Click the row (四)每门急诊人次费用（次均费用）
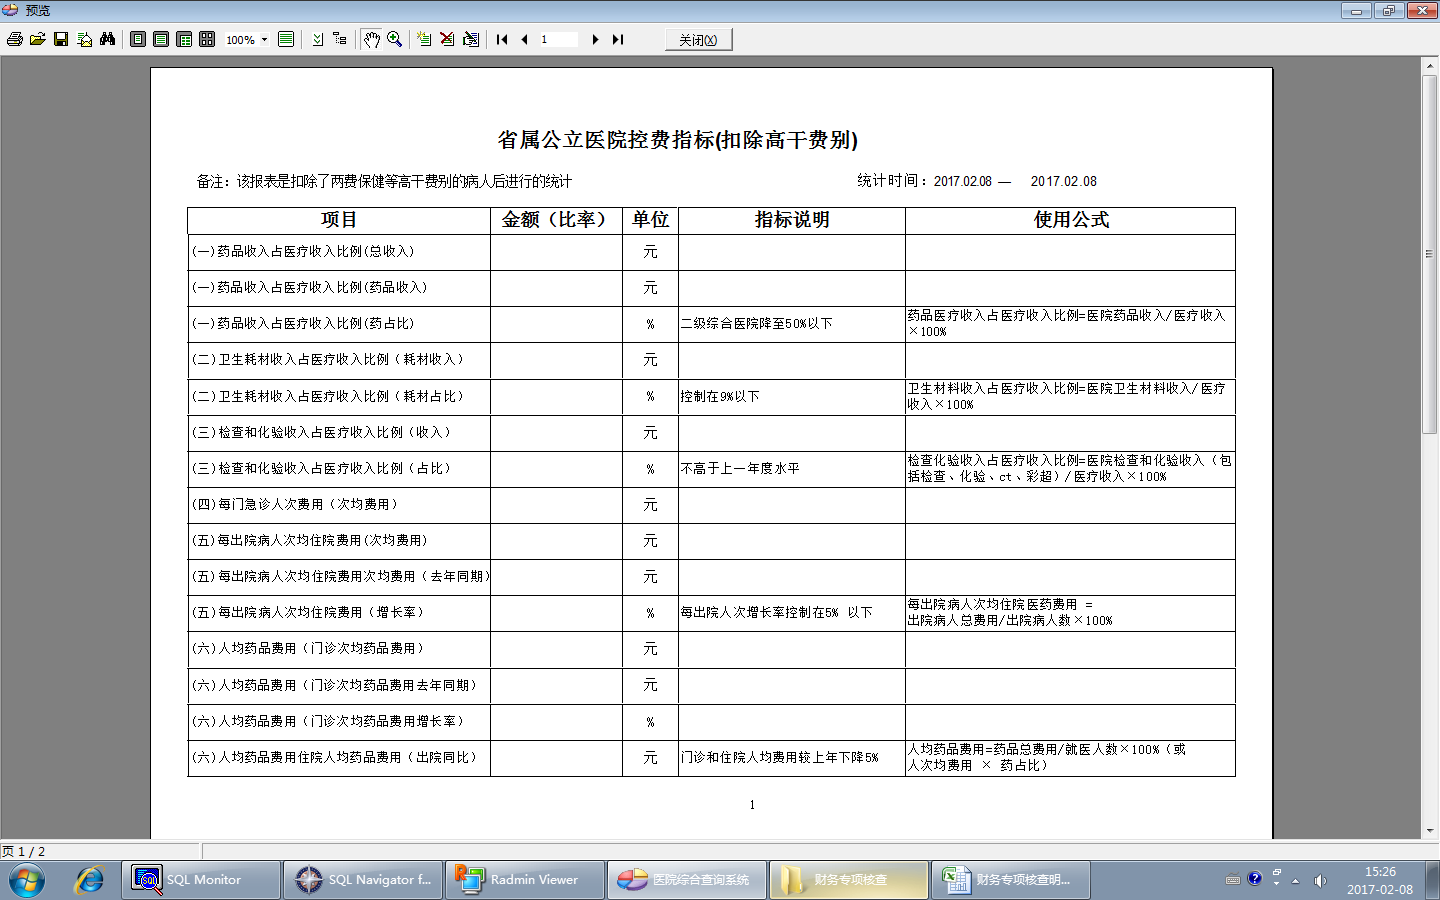Screen dimensions: 1440x900 click(x=711, y=505)
